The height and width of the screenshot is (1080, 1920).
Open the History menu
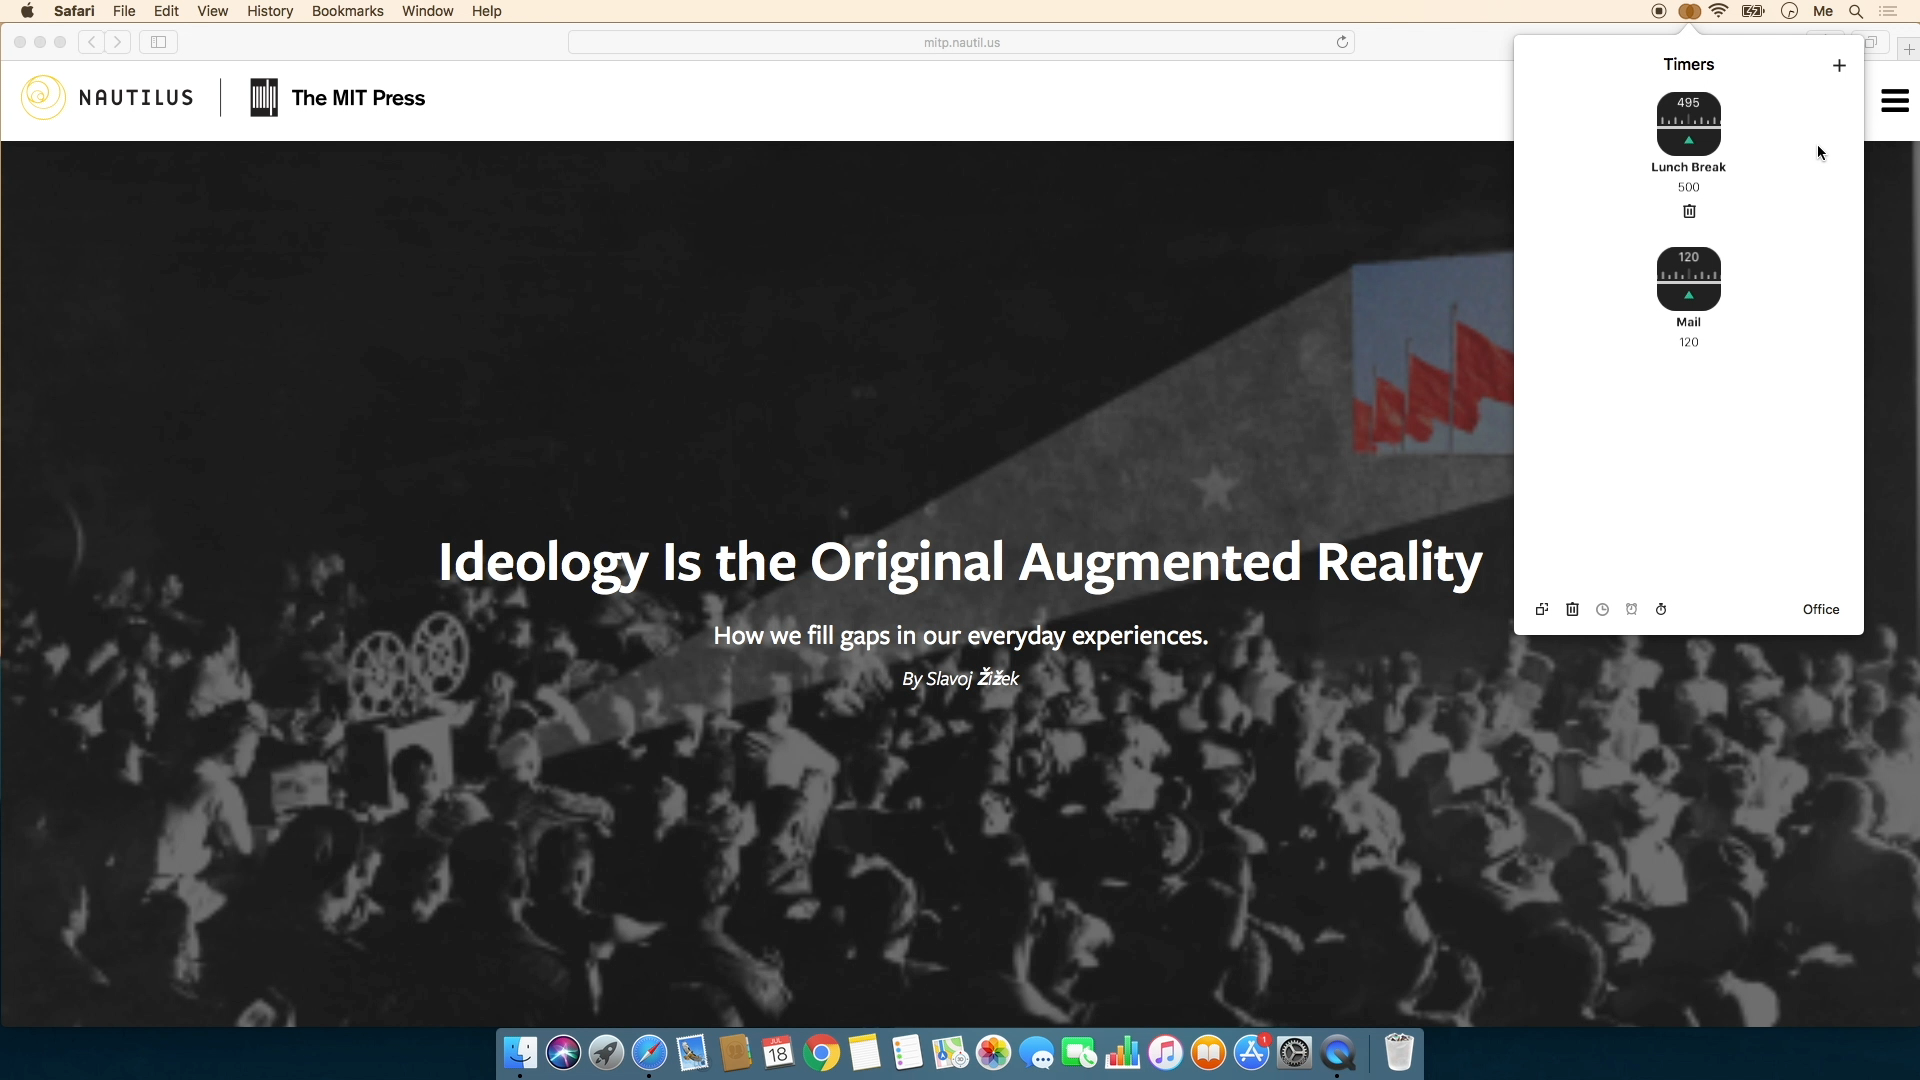[270, 11]
